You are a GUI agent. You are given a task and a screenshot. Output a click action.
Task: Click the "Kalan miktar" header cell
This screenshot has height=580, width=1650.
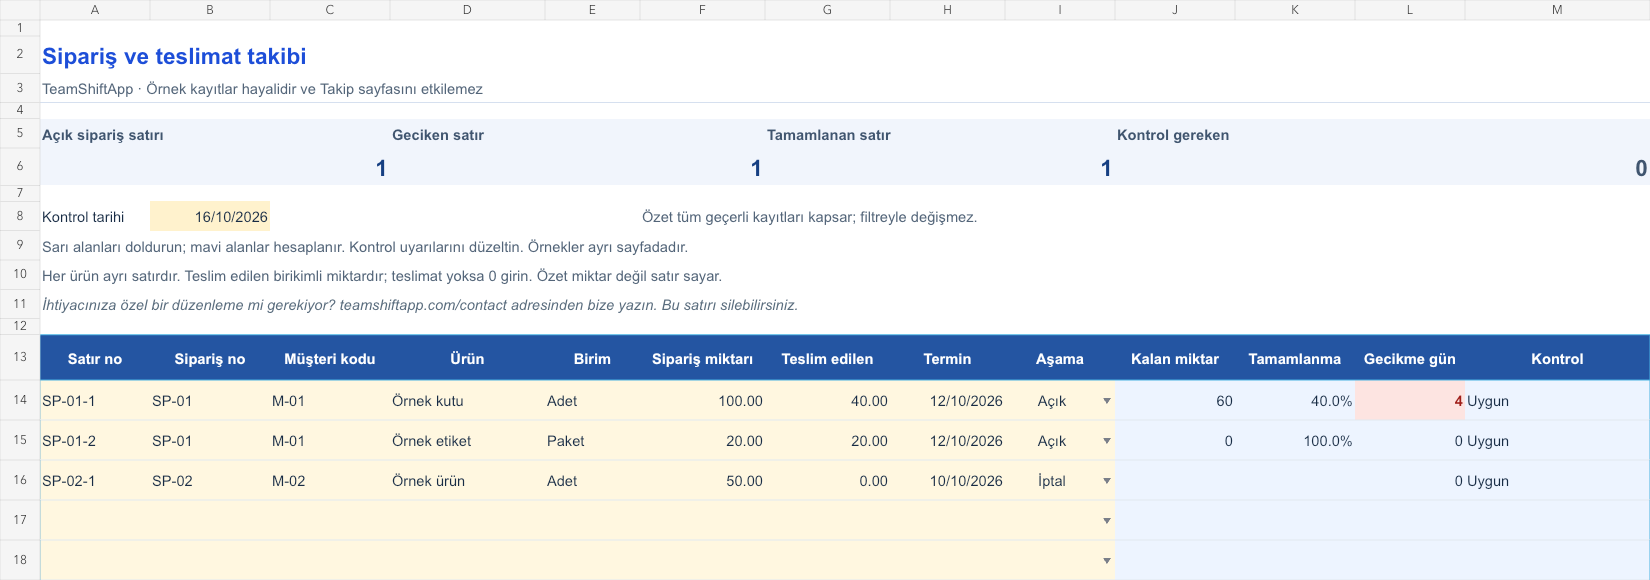[x=1175, y=359]
